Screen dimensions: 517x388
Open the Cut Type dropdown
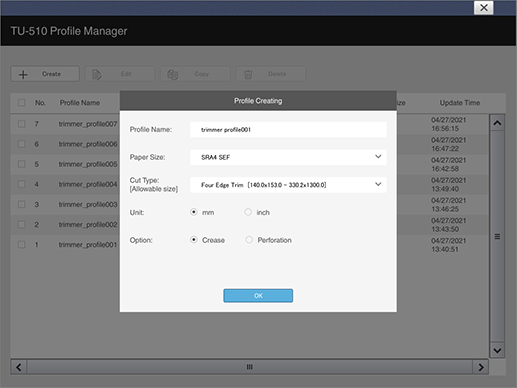click(288, 185)
